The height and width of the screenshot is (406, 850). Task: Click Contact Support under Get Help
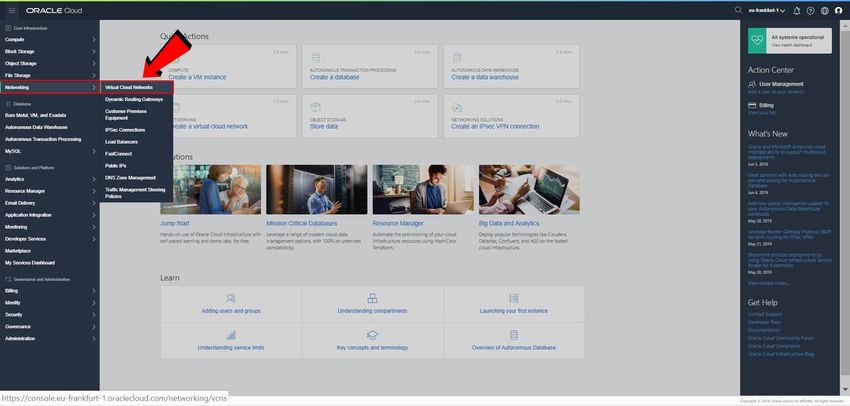point(765,314)
